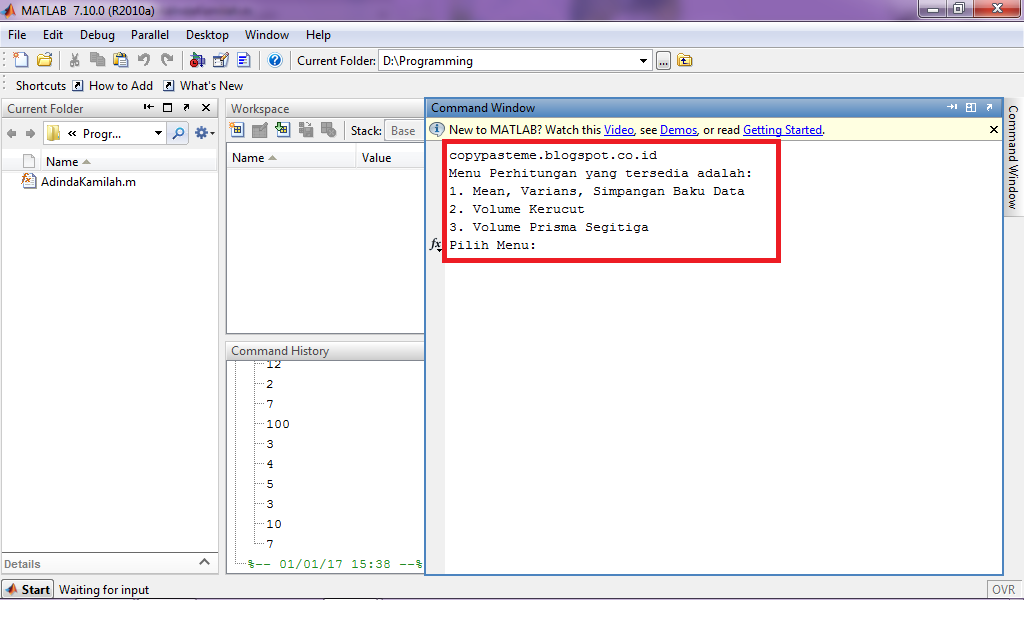The image size is (1024, 626).
Task: Open the folder path dropdown showing Progr...
Action: coord(160,132)
